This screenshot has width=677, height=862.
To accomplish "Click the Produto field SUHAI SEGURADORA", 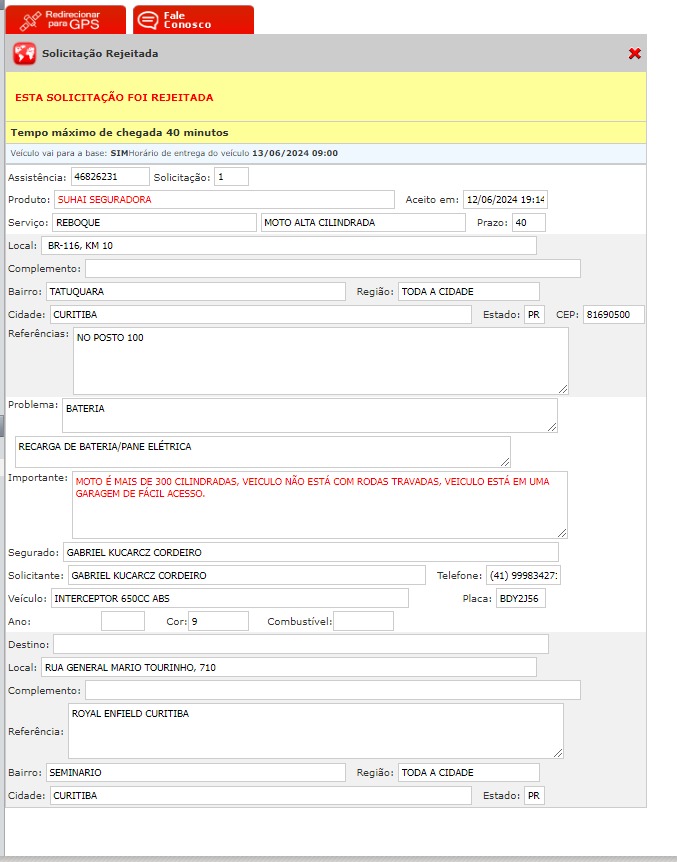I will coord(224,200).
